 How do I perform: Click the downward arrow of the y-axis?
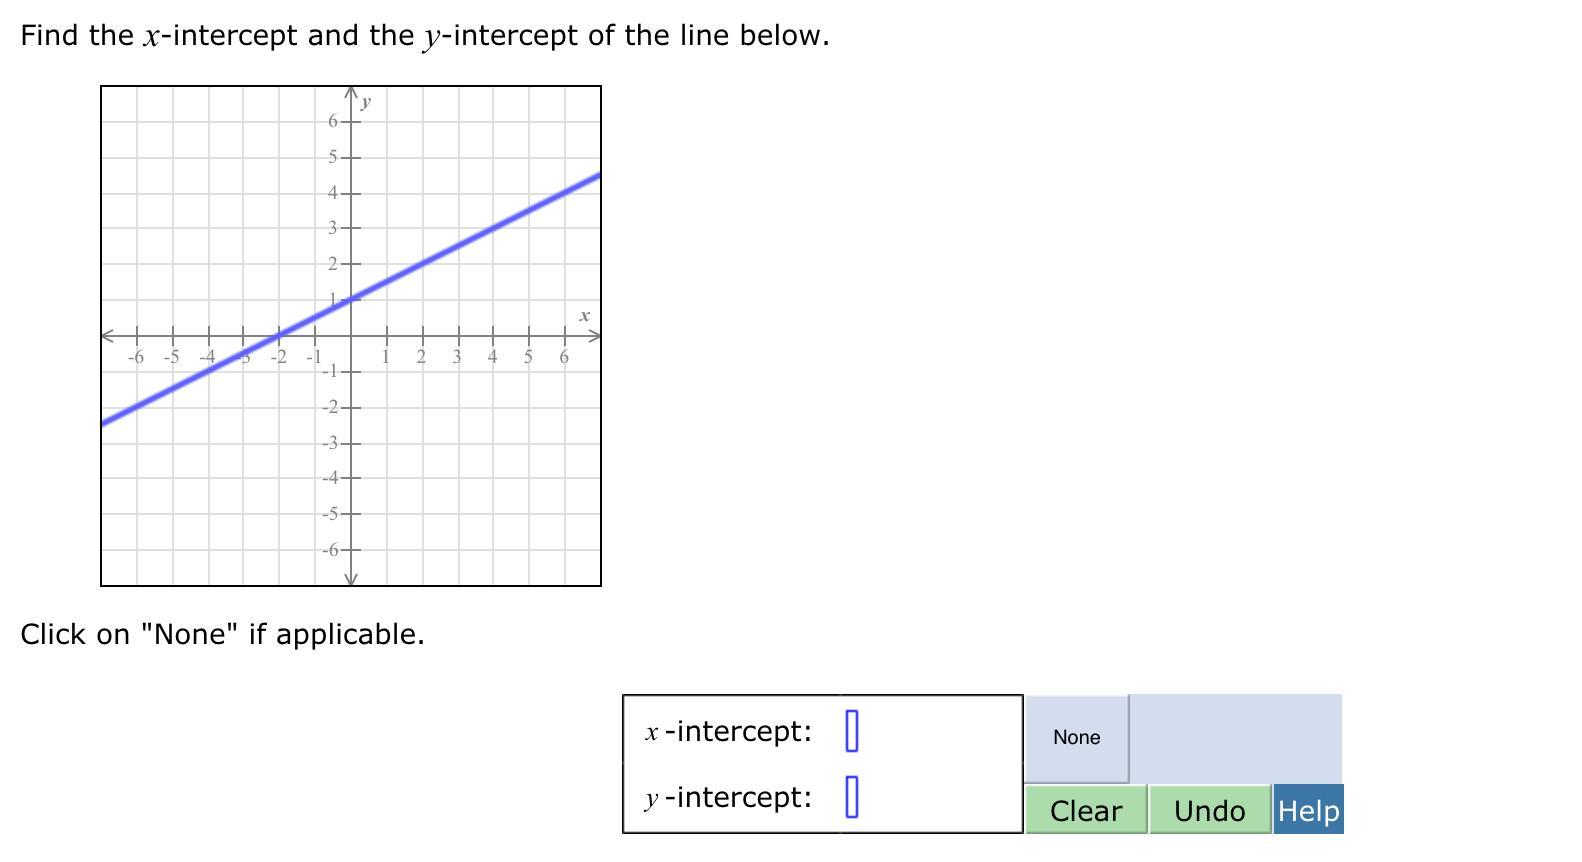351,579
